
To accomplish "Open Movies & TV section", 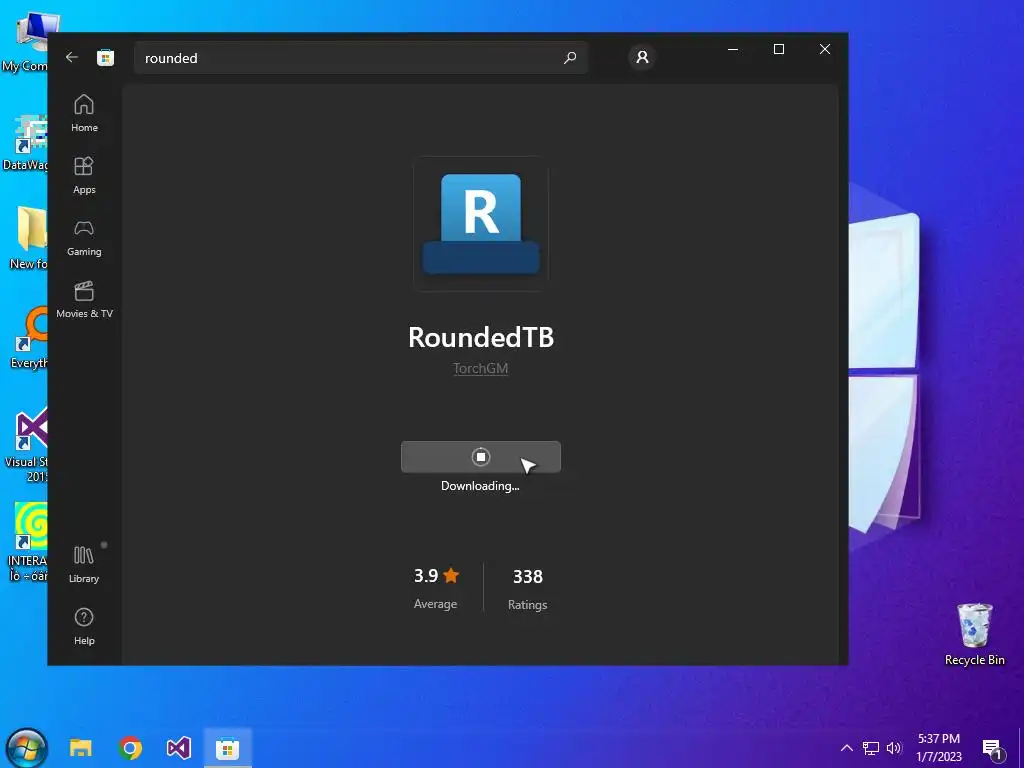I will pos(84,299).
